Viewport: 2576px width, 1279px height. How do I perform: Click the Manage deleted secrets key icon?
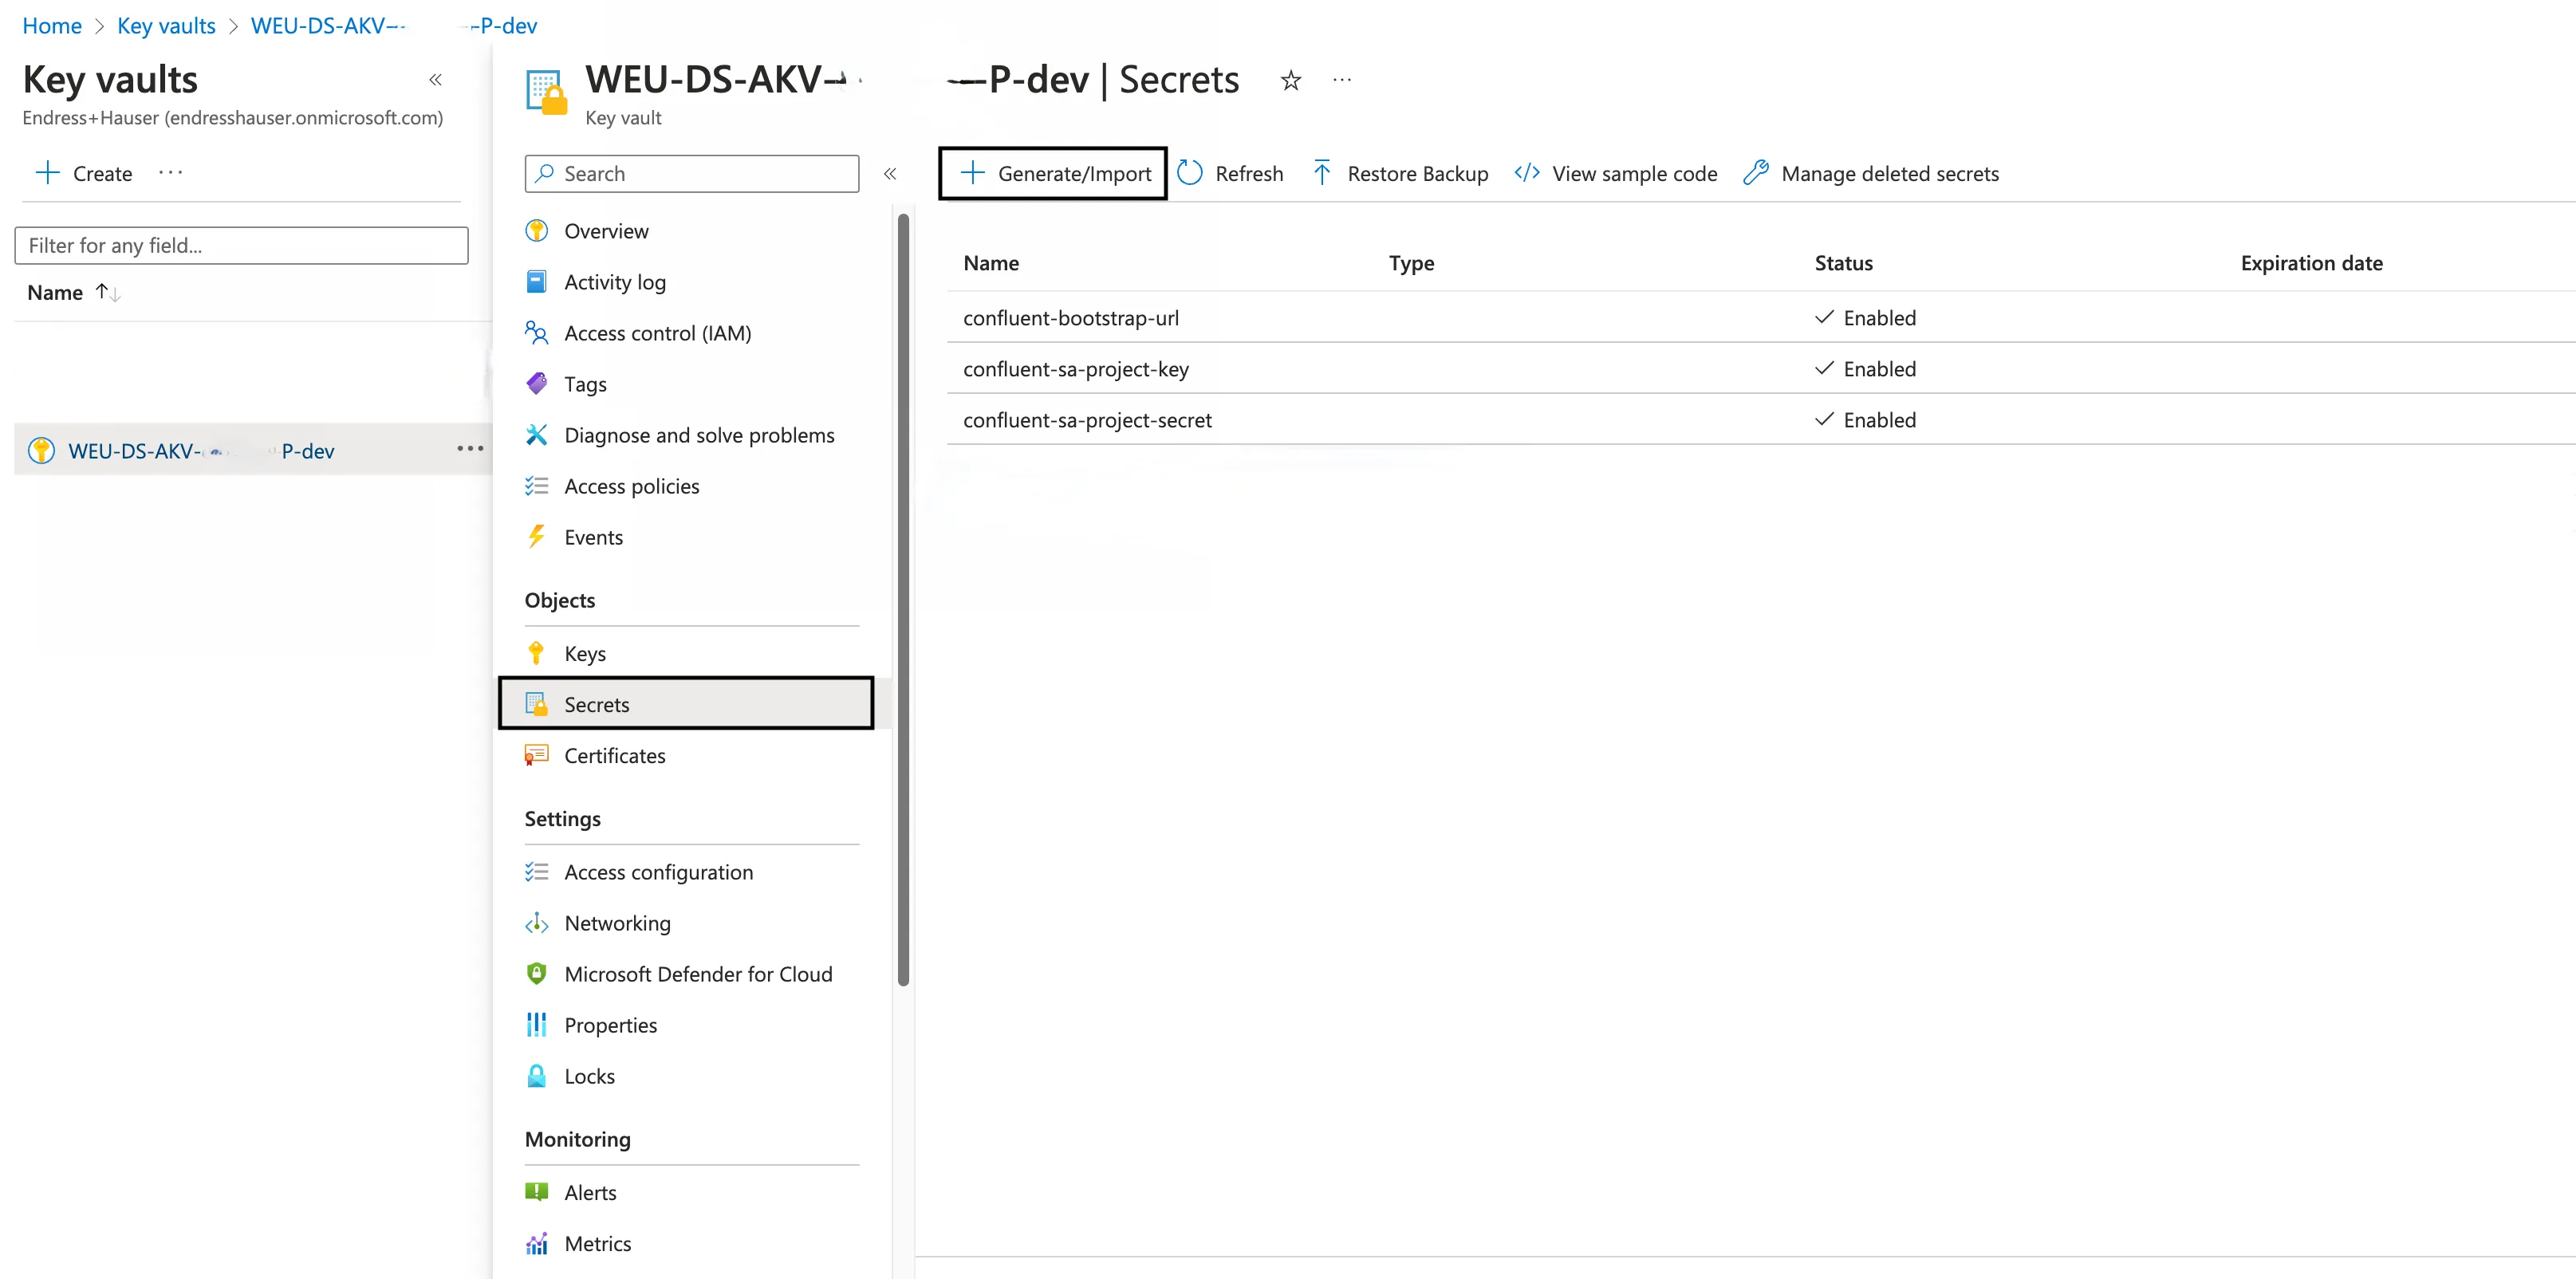[x=1755, y=173]
